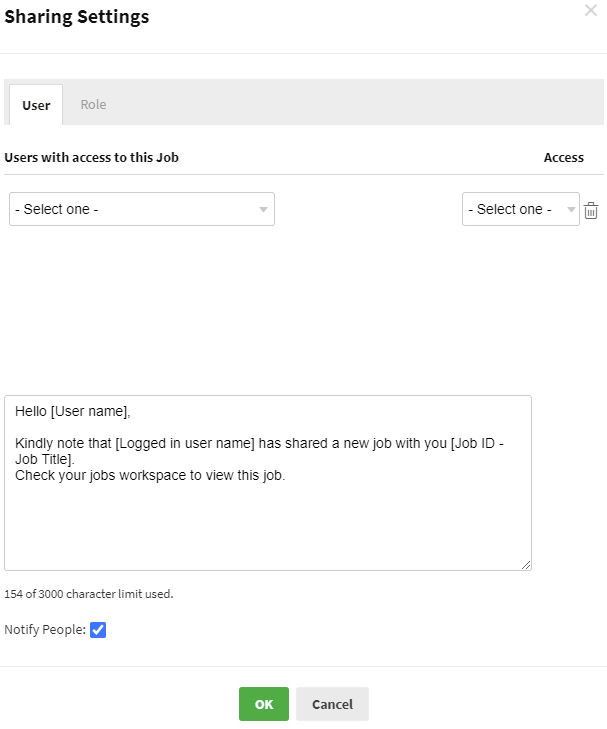Viewport: 607px width, 729px height.
Task: Switch to the Role tab
Action: pyautogui.click(x=93, y=105)
